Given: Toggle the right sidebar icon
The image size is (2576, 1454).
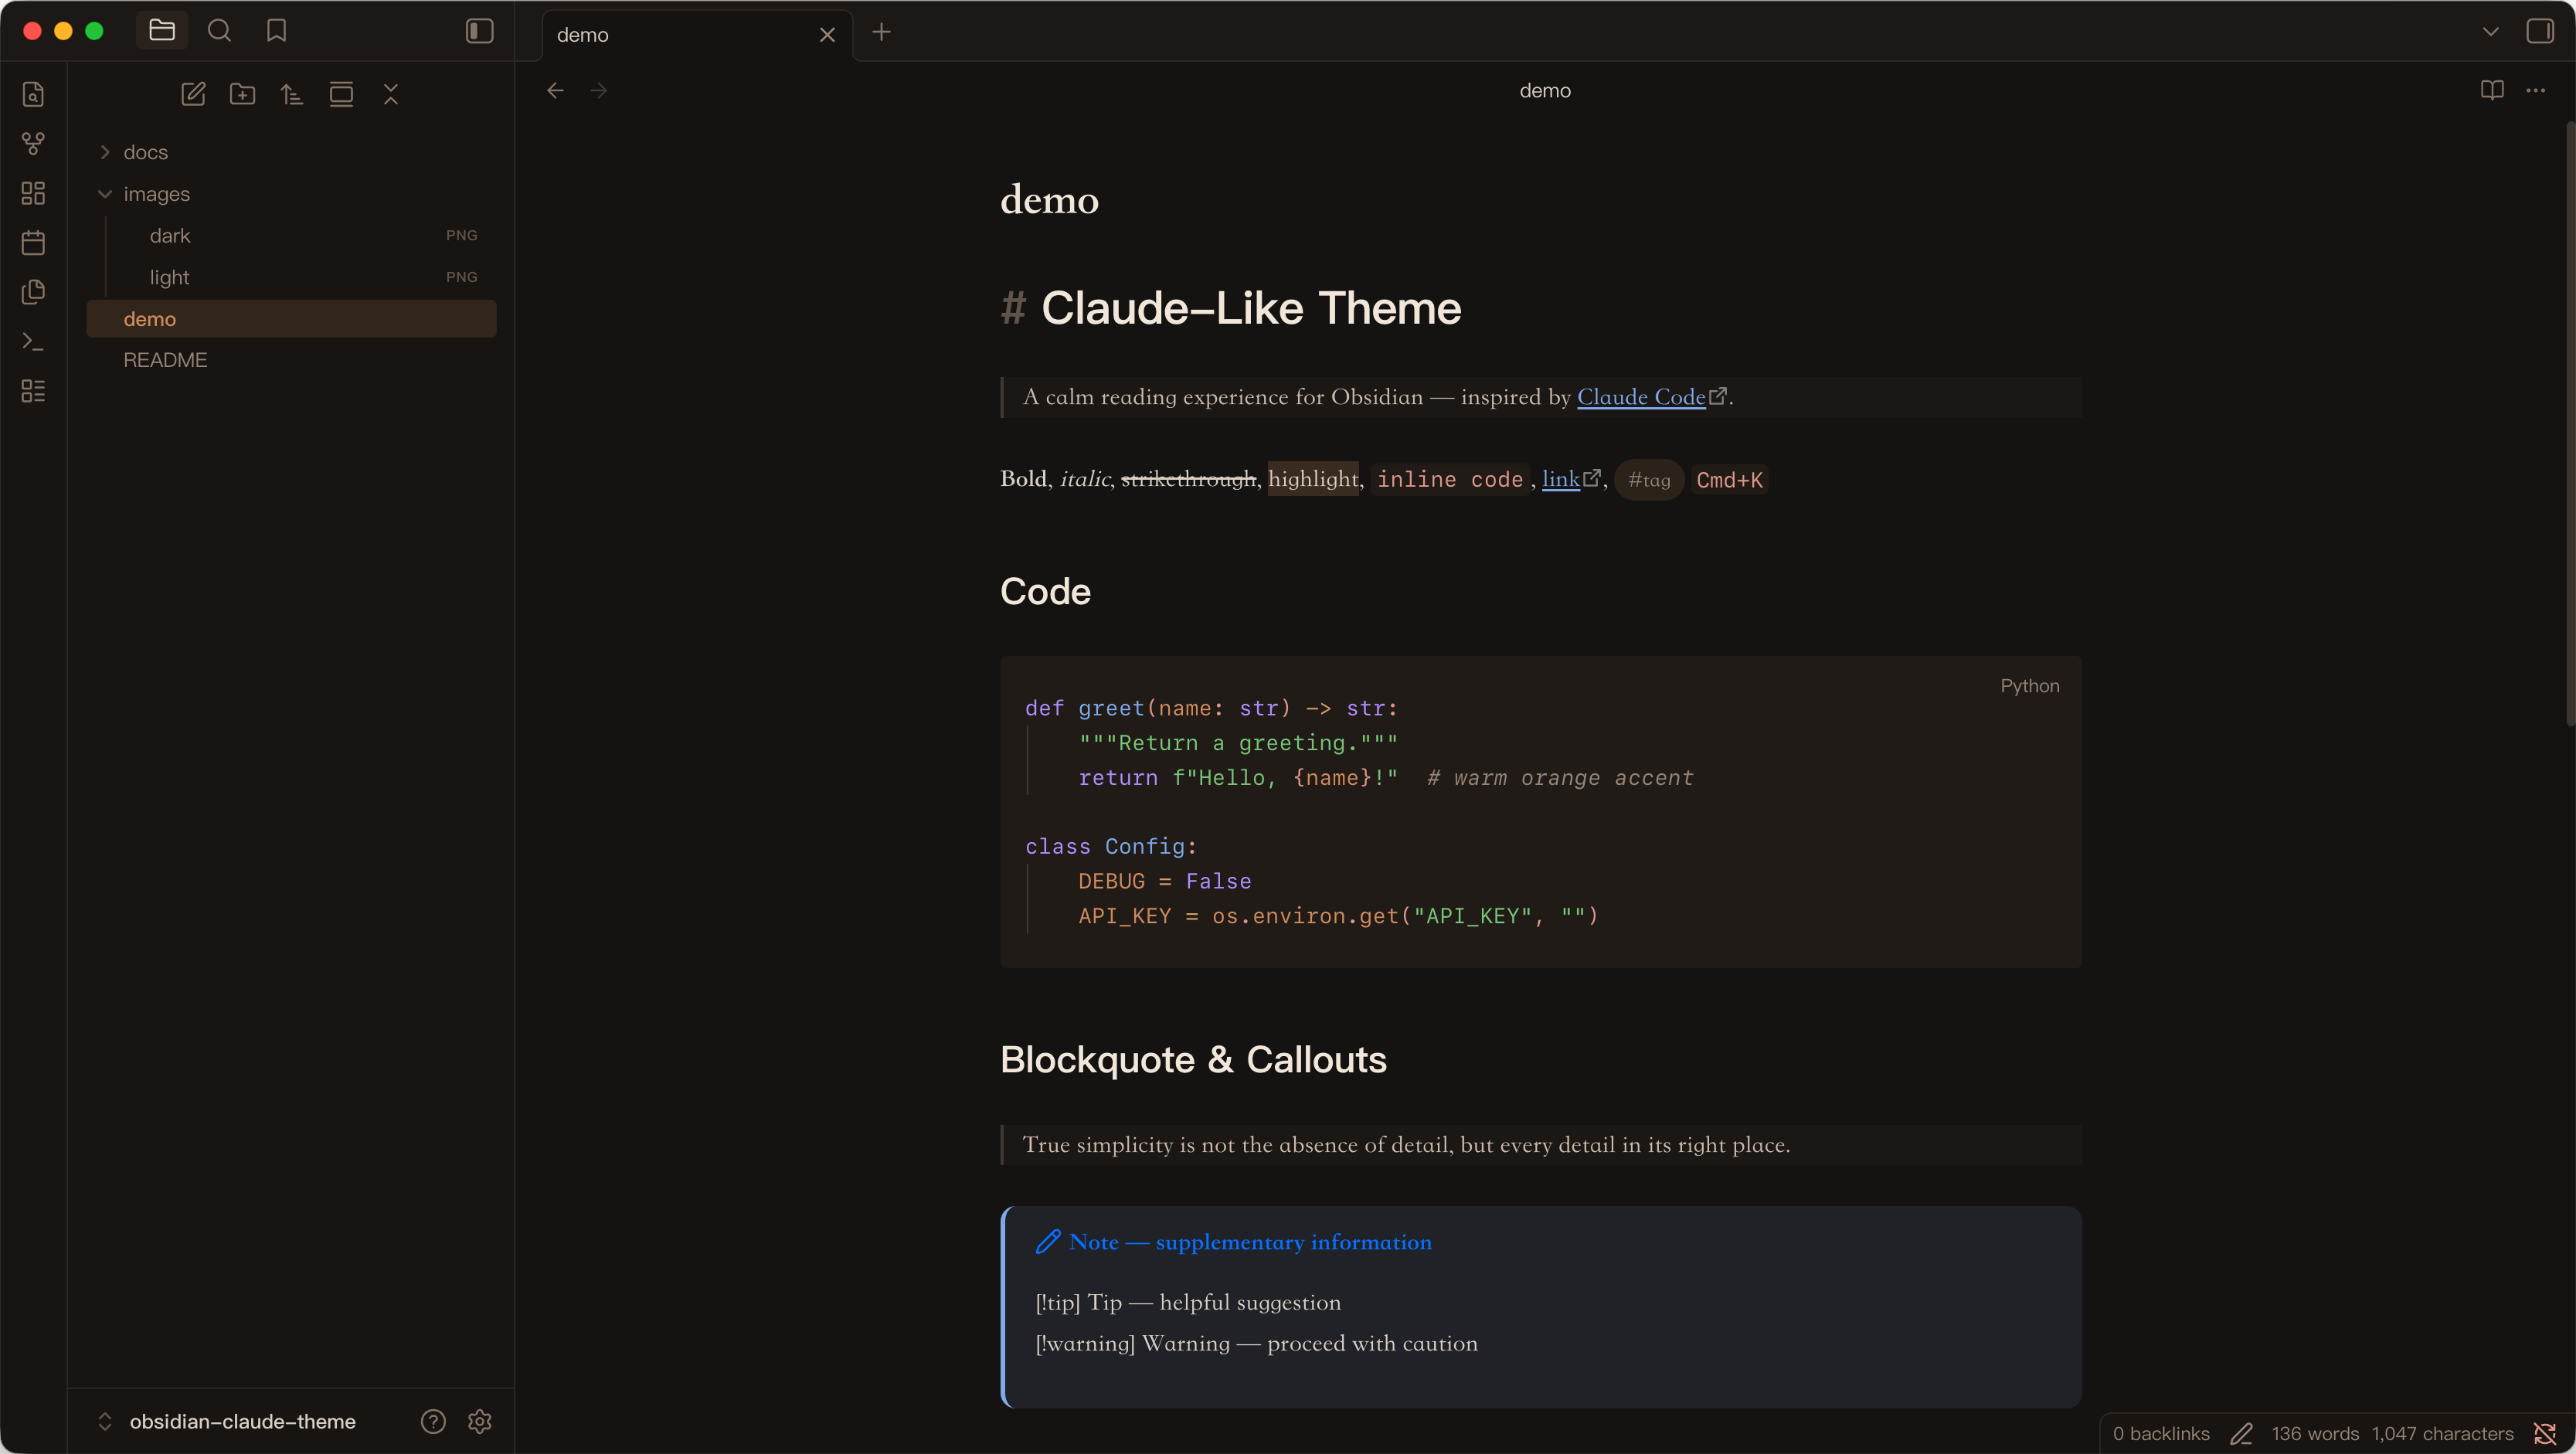Looking at the screenshot, I should 2540,31.
